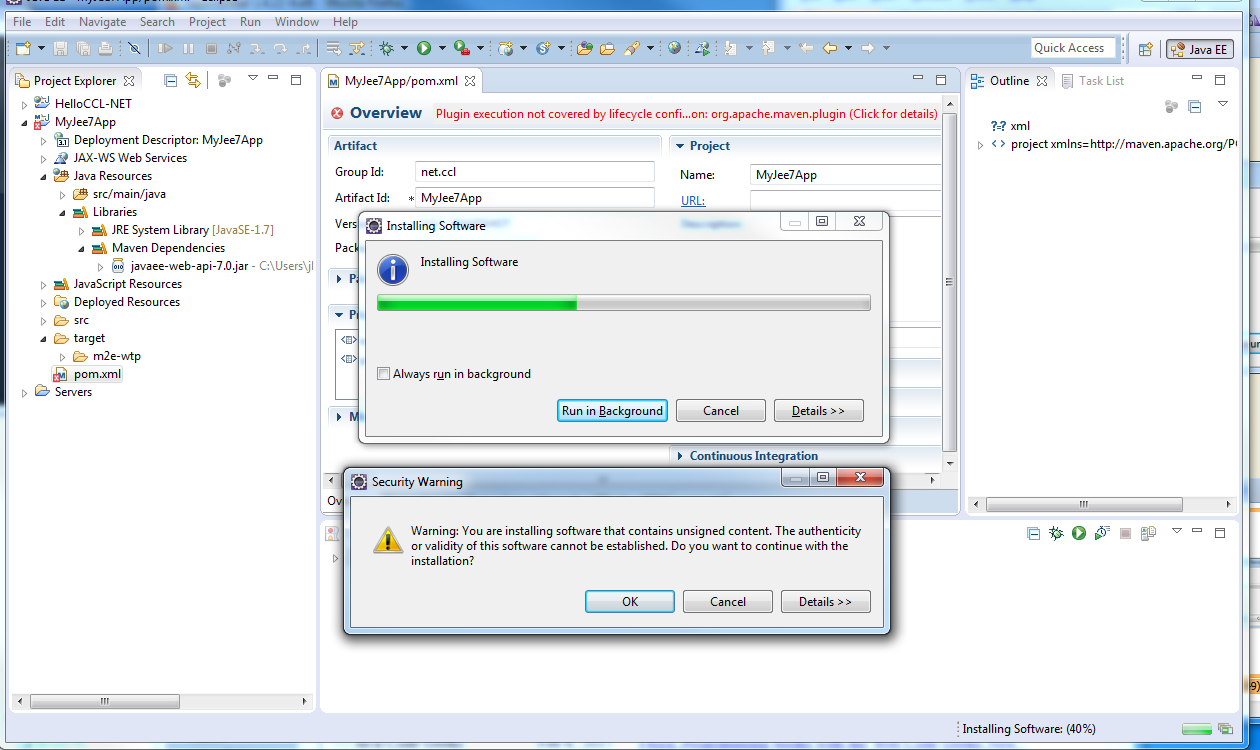Image resolution: width=1260 pixels, height=750 pixels.
Task: Show background operations icon in status bar
Action: point(1225,729)
